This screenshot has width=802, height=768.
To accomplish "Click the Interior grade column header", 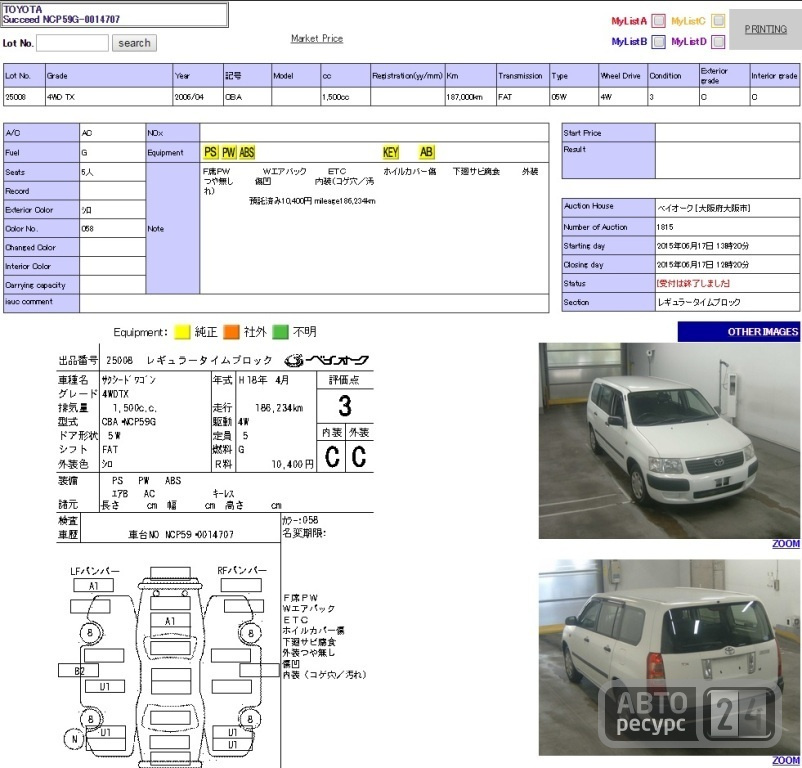I will 774,76.
